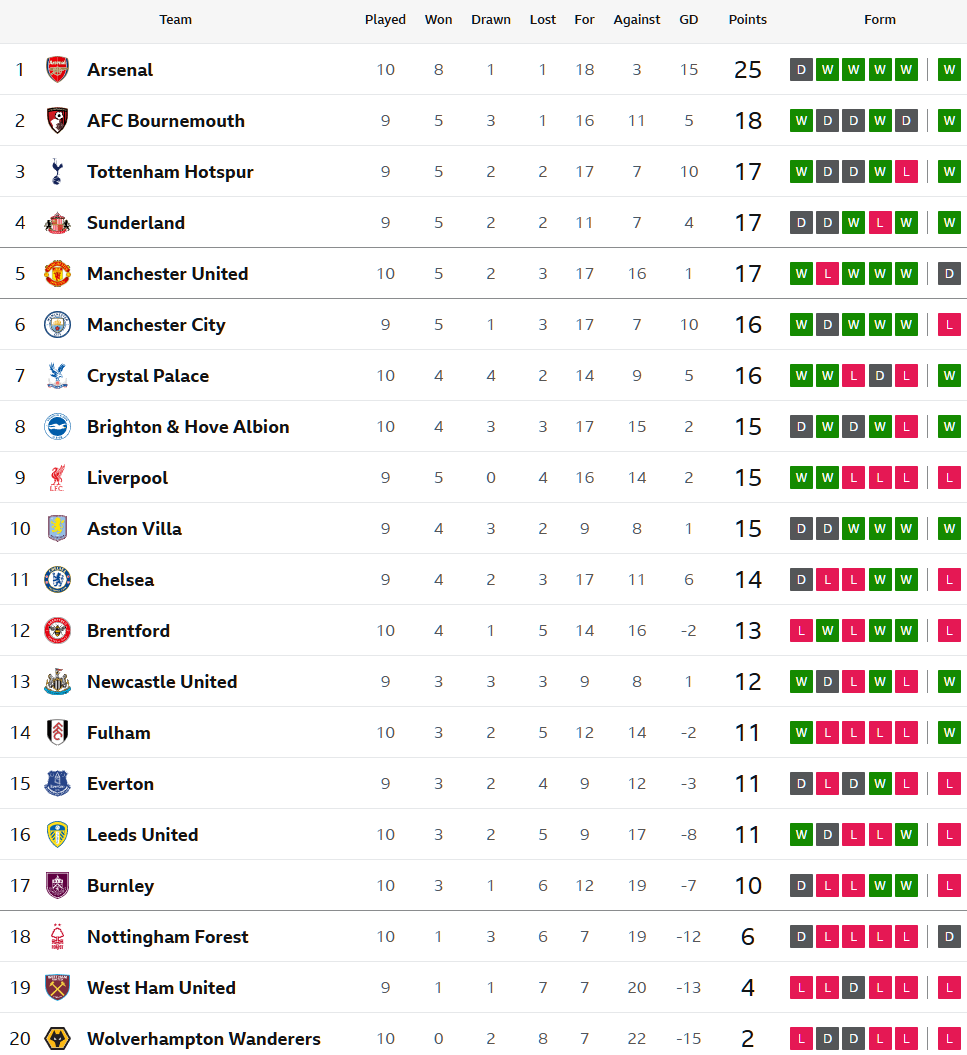Screen dimensions: 967x1055
Task: Open the Crystal Palace team link
Action: coord(148,376)
